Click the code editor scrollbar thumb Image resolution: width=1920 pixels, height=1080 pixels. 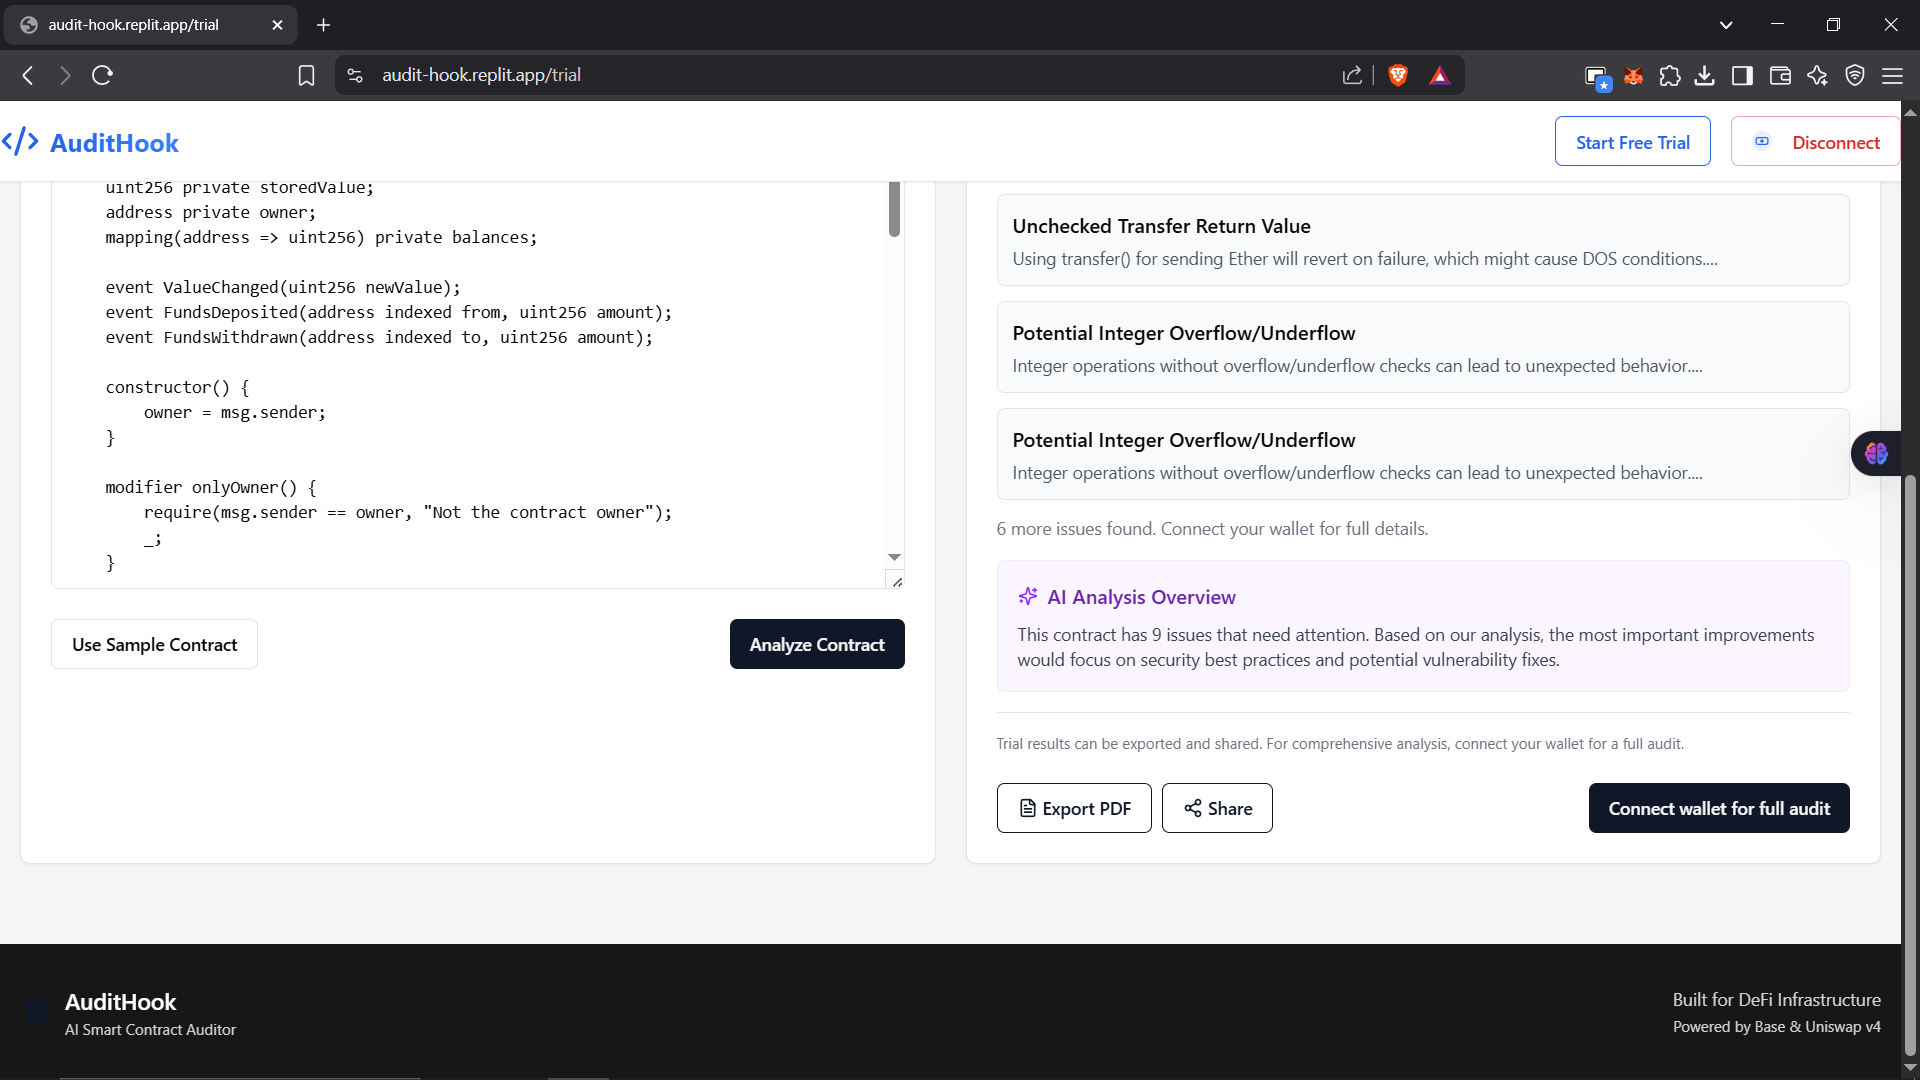coord(894,208)
